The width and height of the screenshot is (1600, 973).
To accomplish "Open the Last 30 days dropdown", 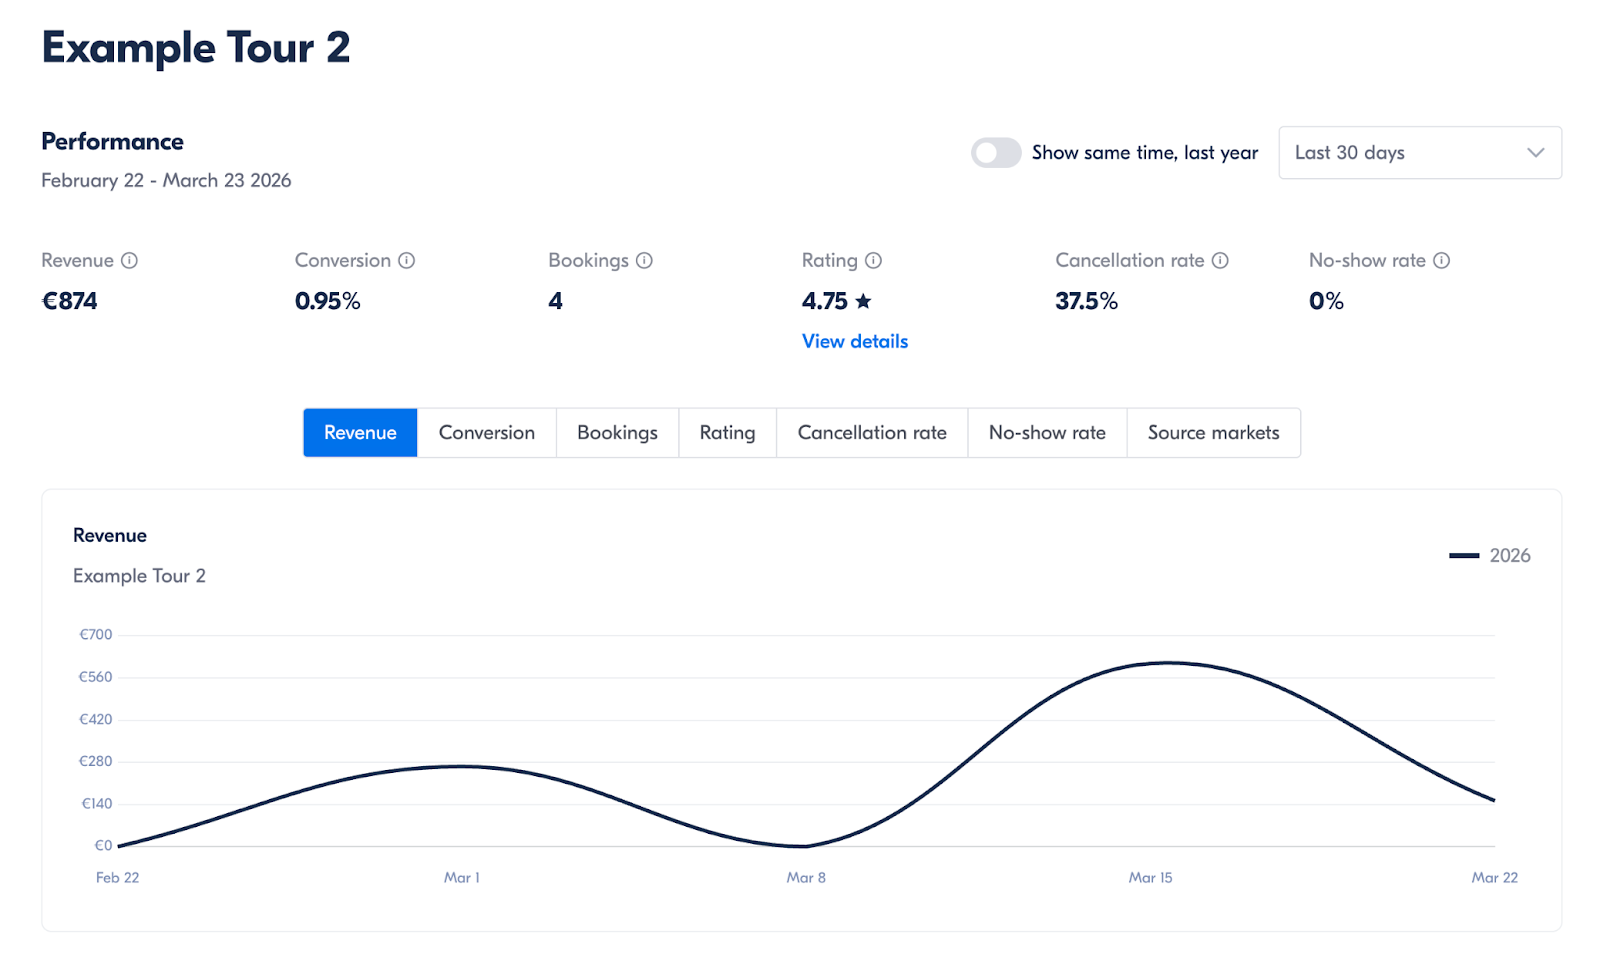I will click(1418, 153).
